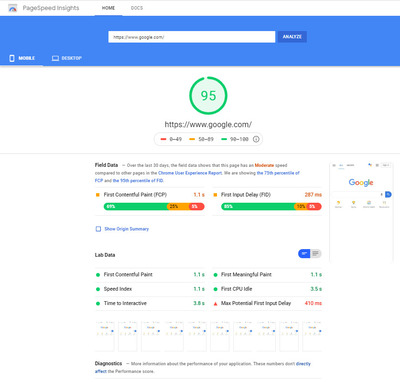
Task: Click the desktop laptop icon
Action: click(55, 58)
